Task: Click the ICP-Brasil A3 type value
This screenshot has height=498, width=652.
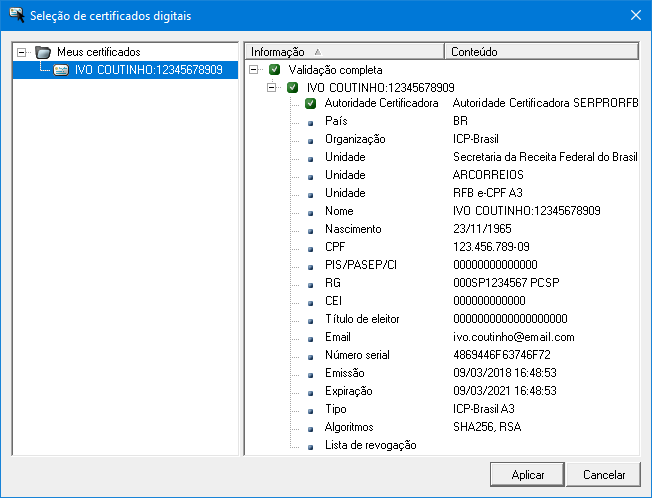Action: pyautogui.click(x=484, y=409)
